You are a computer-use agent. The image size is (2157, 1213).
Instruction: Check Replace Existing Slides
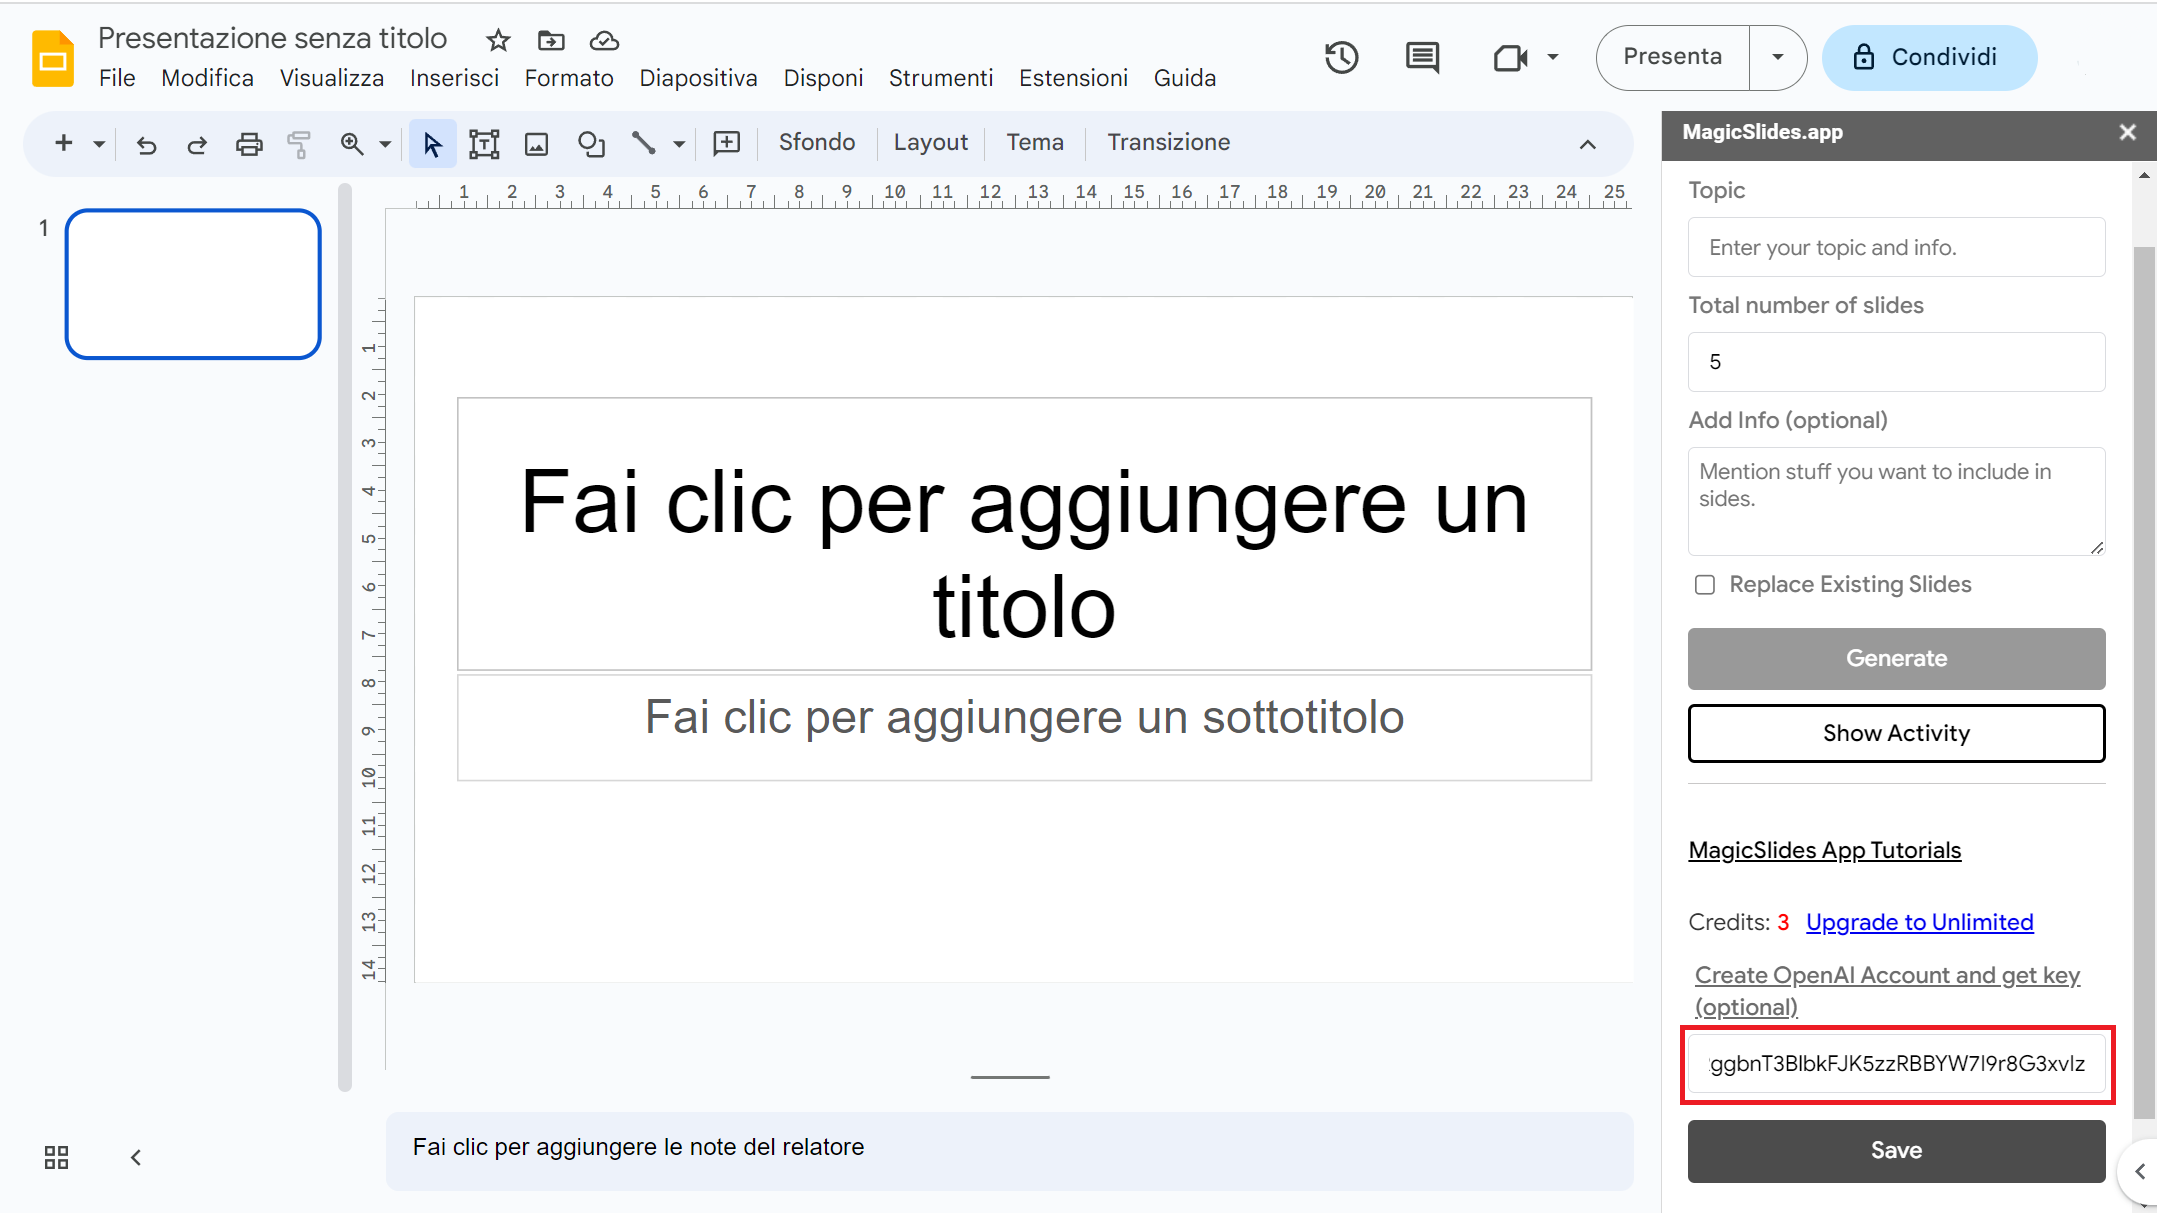coord(1704,585)
